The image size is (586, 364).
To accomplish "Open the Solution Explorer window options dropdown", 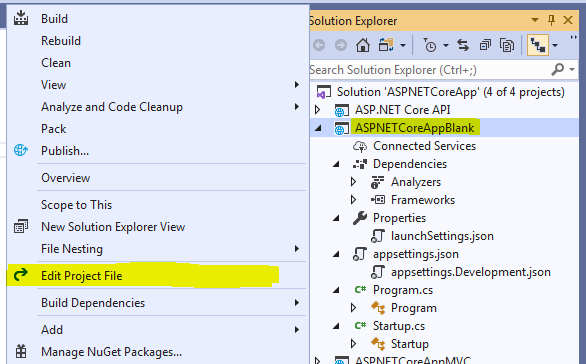I will (x=535, y=20).
